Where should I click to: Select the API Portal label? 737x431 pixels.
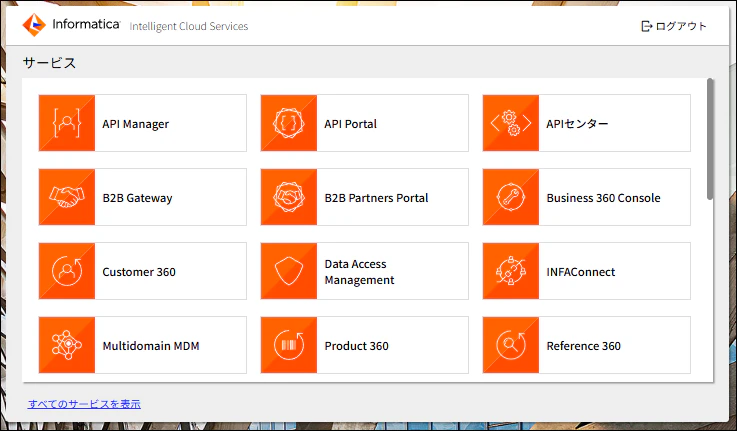351,124
